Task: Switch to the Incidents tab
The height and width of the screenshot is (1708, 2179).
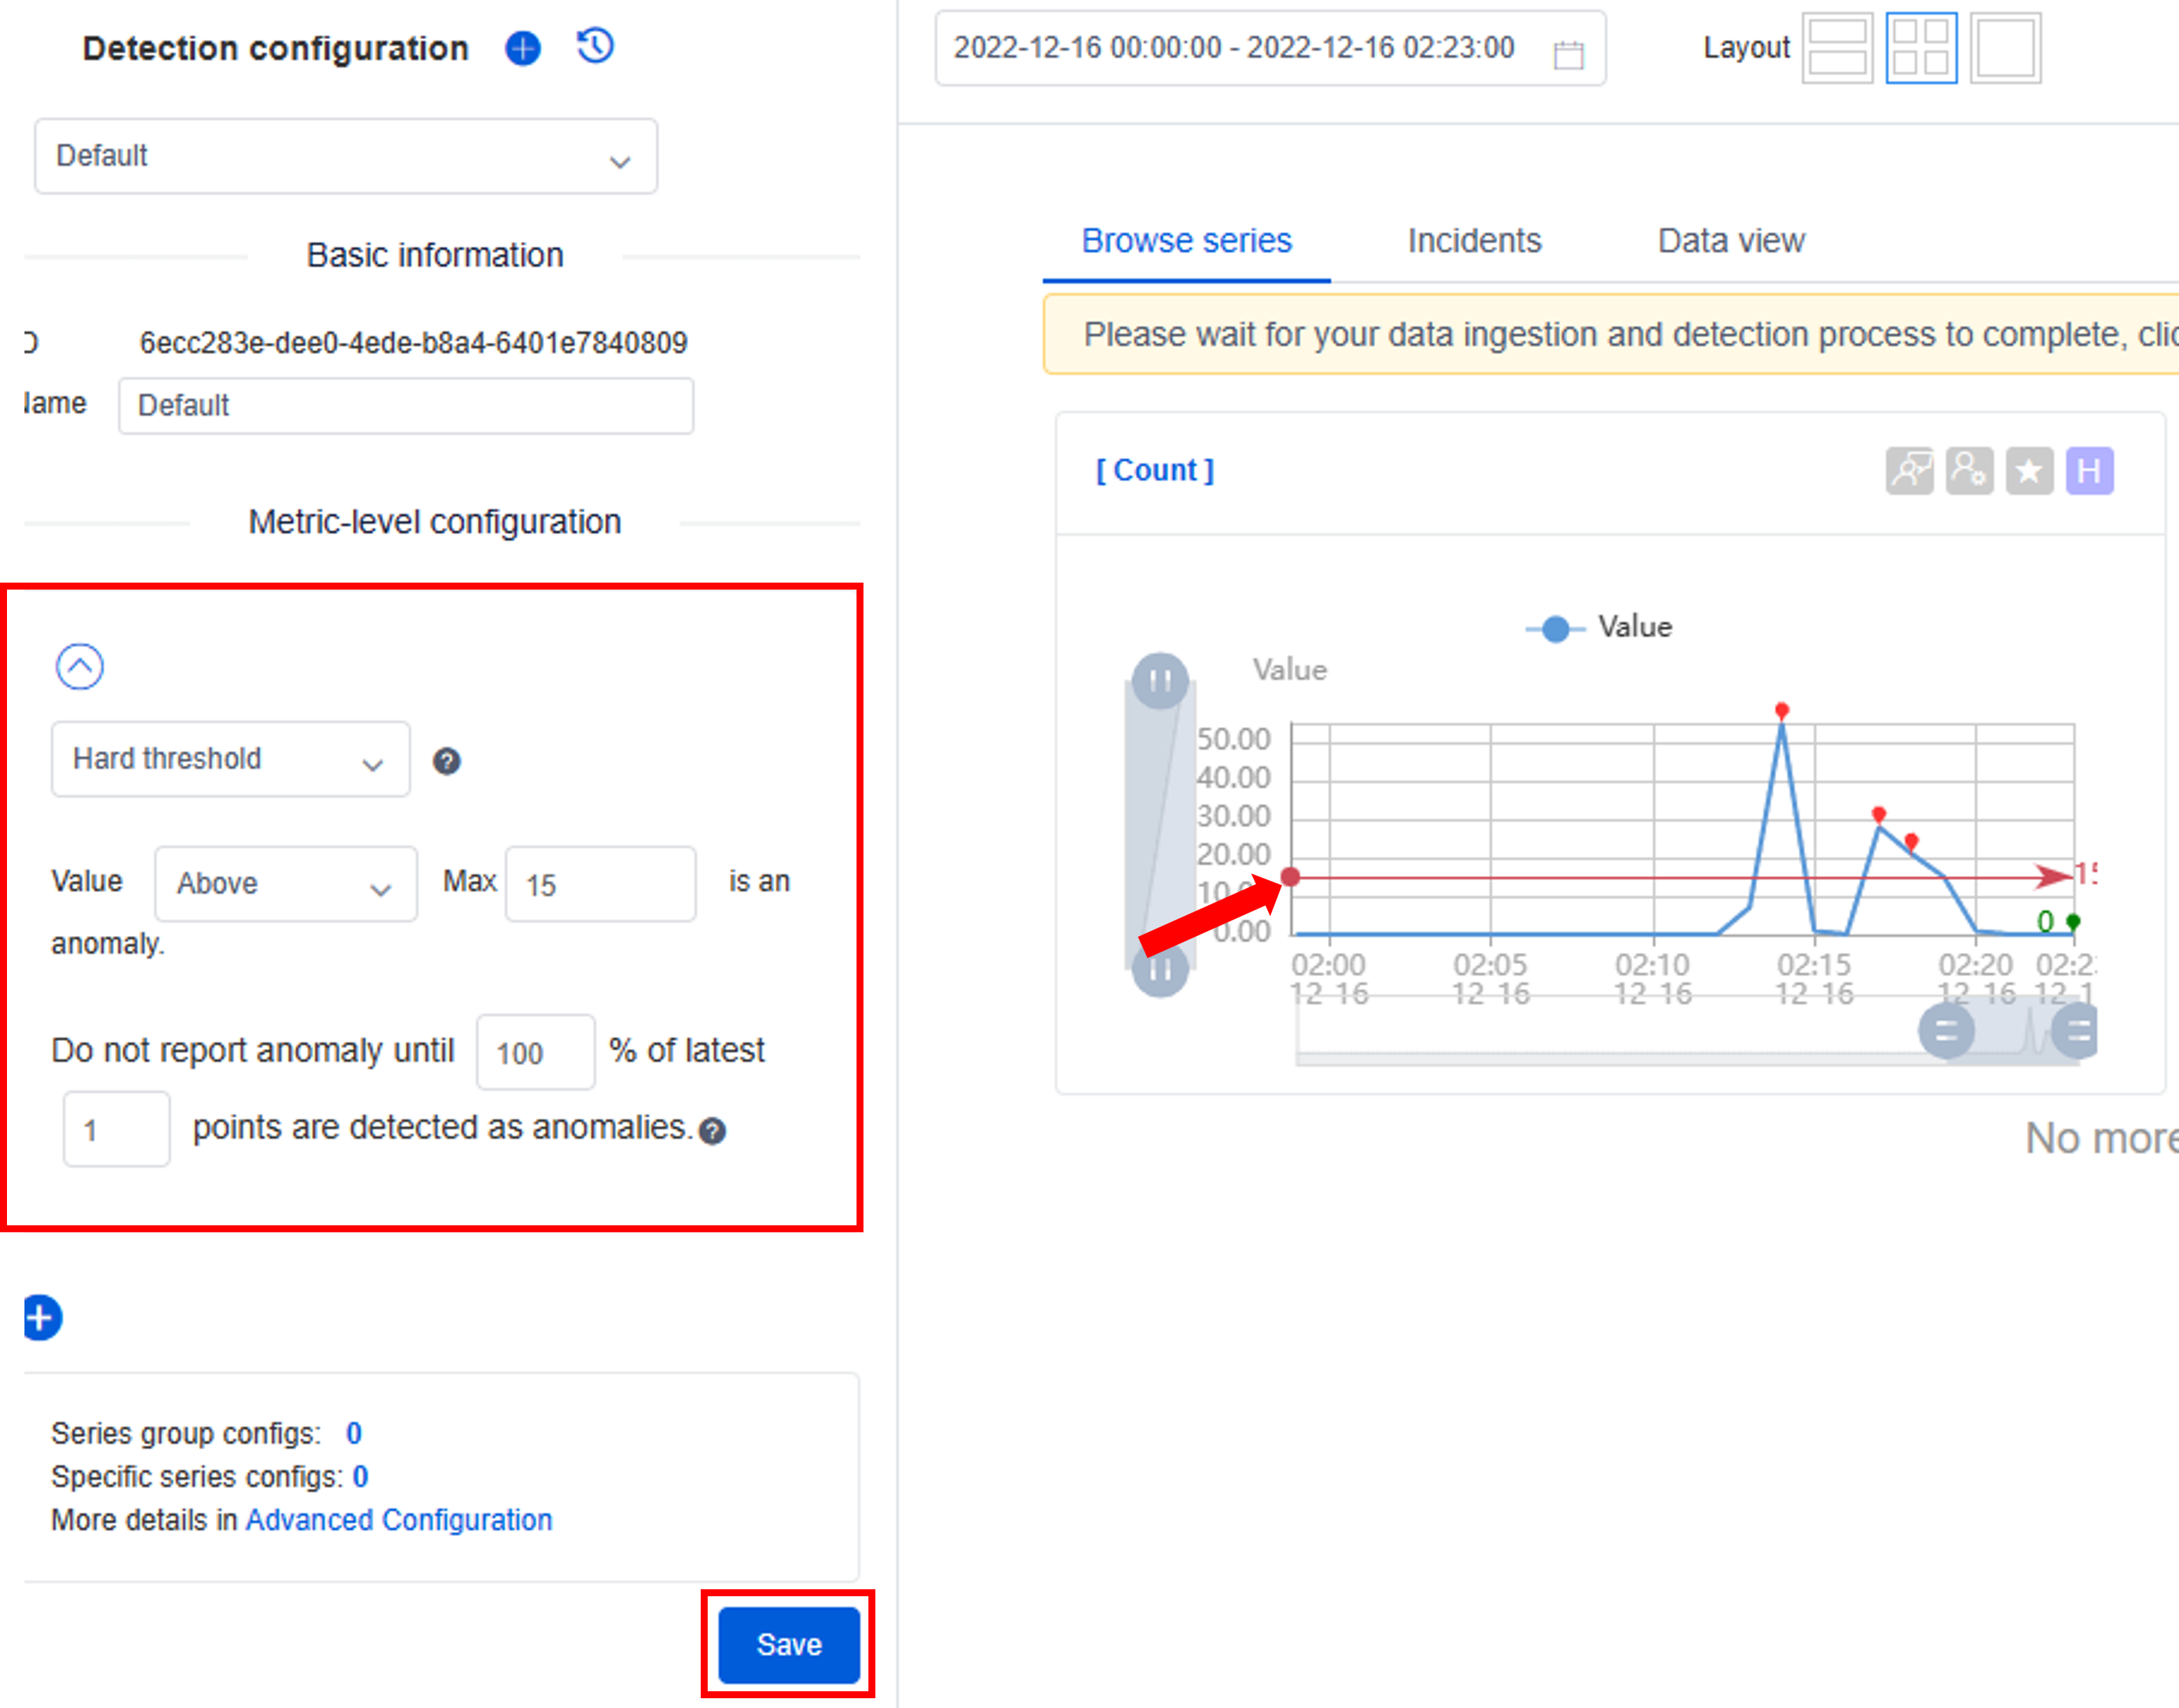Action: pos(1474,241)
